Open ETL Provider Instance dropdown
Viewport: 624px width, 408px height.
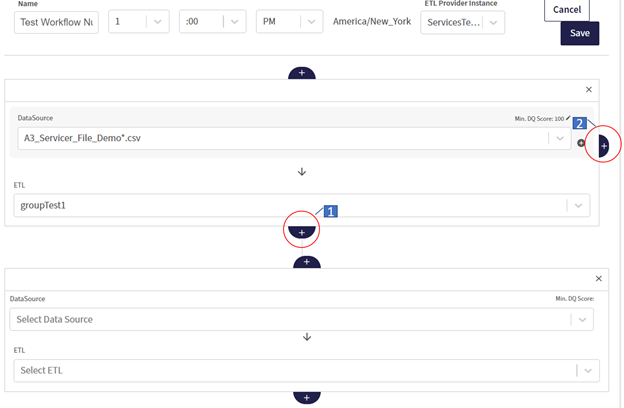[462, 22]
